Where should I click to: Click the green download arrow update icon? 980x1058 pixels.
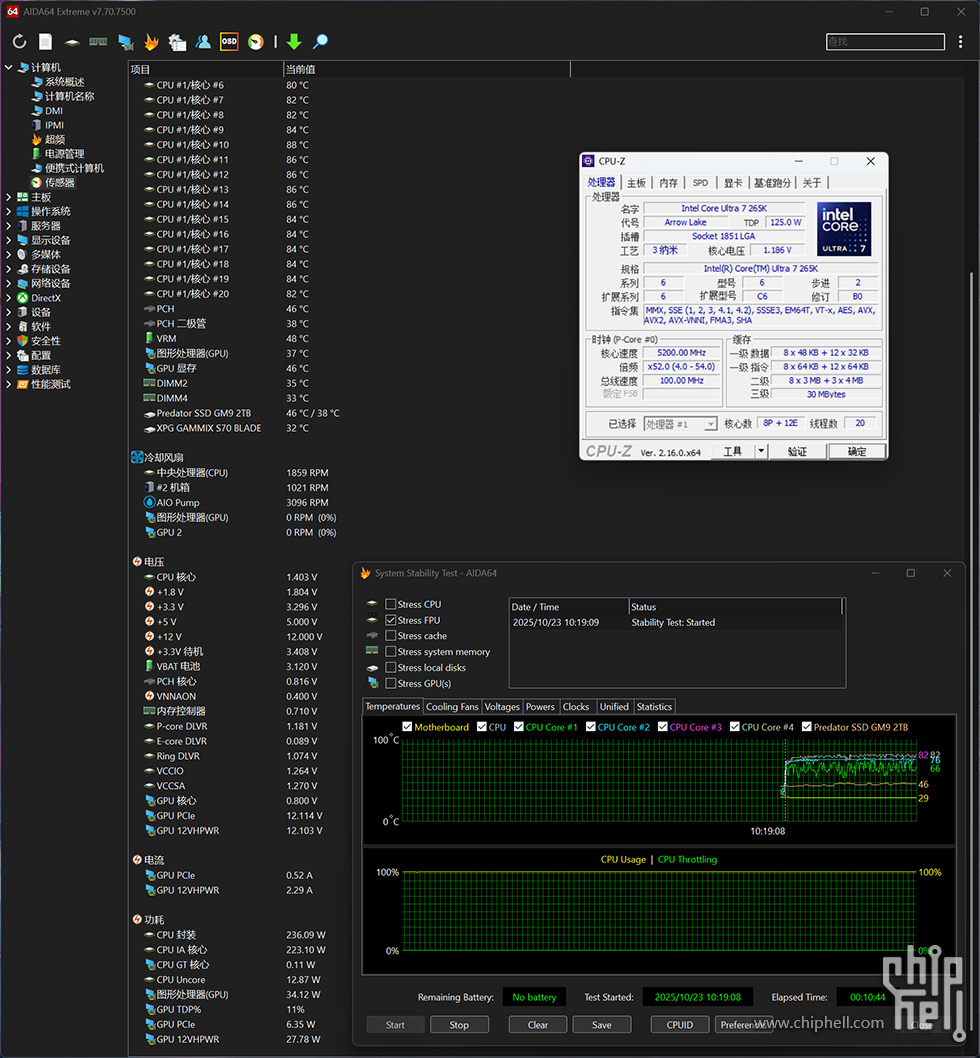(x=294, y=42)
